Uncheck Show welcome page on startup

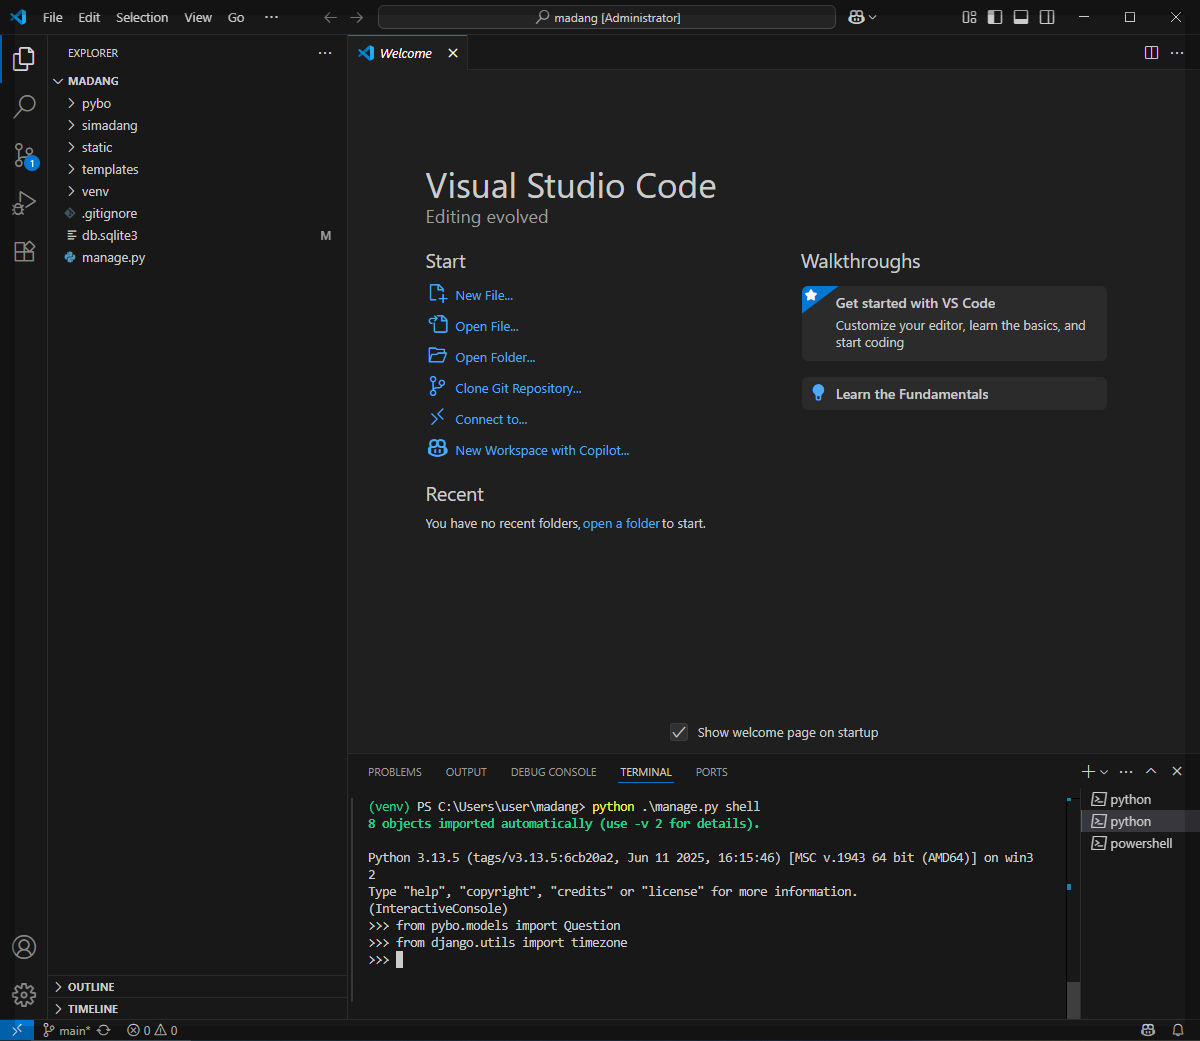click(x=679, y=732)
